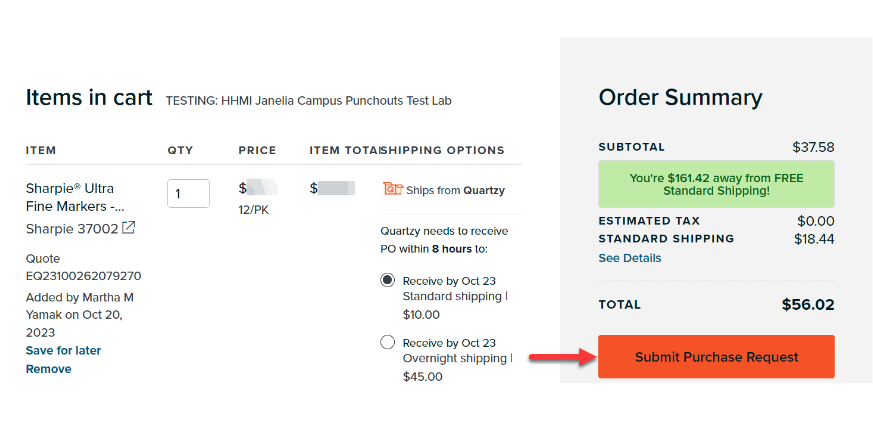873x421 pixels.
Task: Click Sharpie 37002 catalog number text
Action: click(72, 228)
